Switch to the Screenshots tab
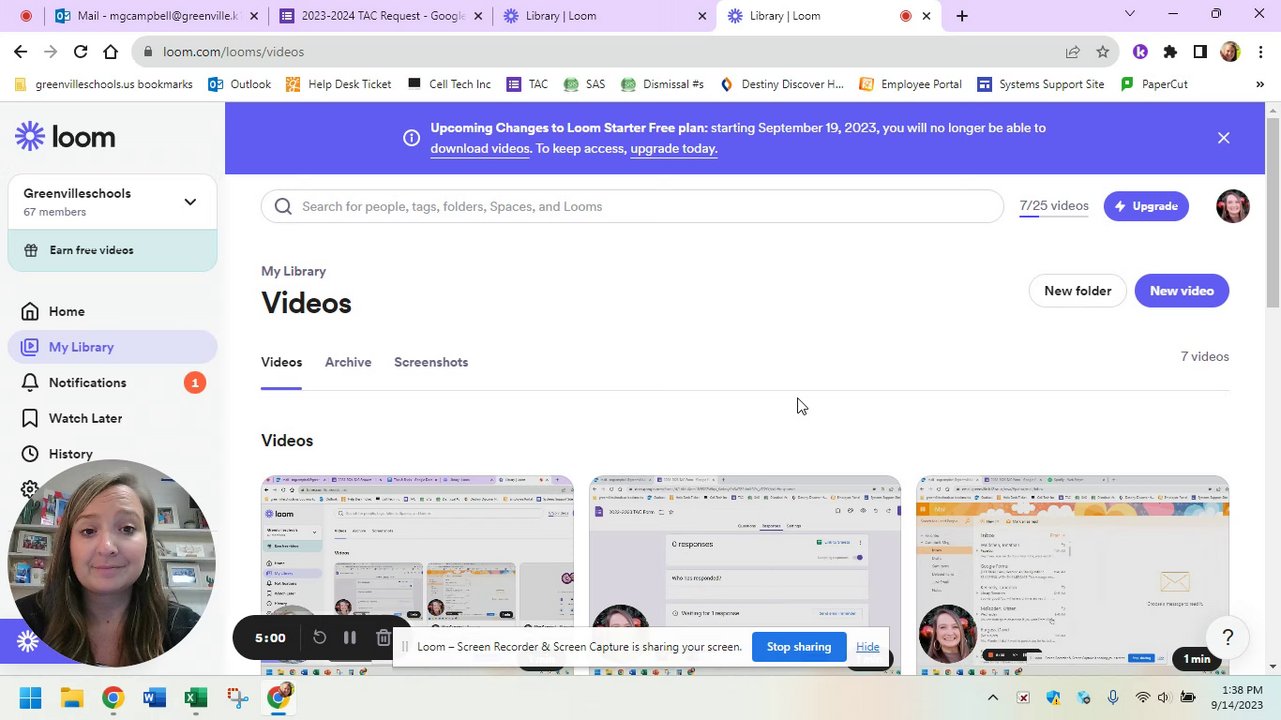Viewport: 1281px width, 720px height. click(431, 362)
